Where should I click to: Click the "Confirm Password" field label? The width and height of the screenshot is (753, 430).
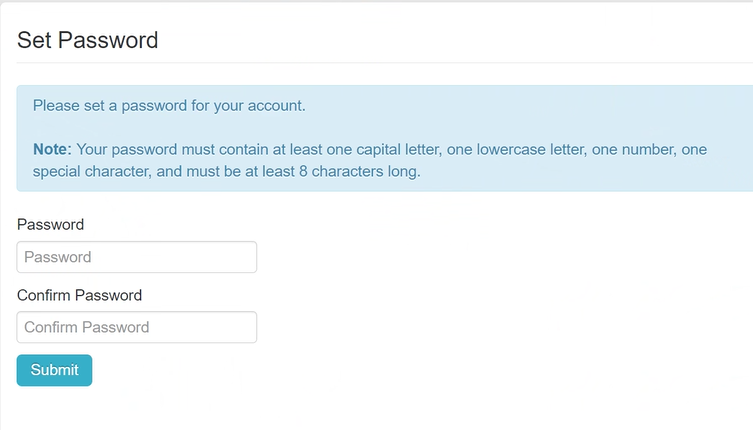[79, 295]
